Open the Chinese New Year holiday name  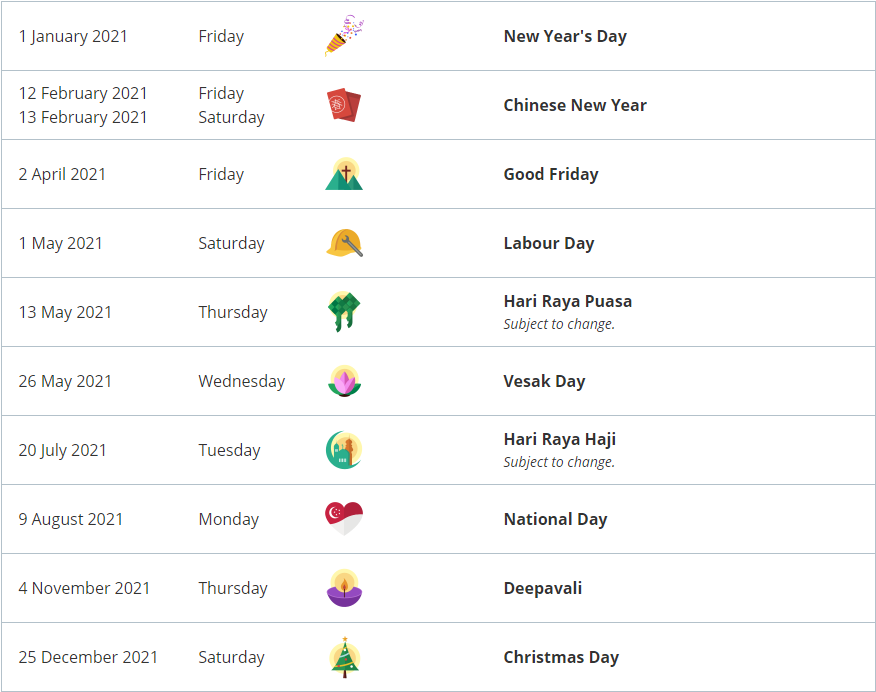click(575, 105)
